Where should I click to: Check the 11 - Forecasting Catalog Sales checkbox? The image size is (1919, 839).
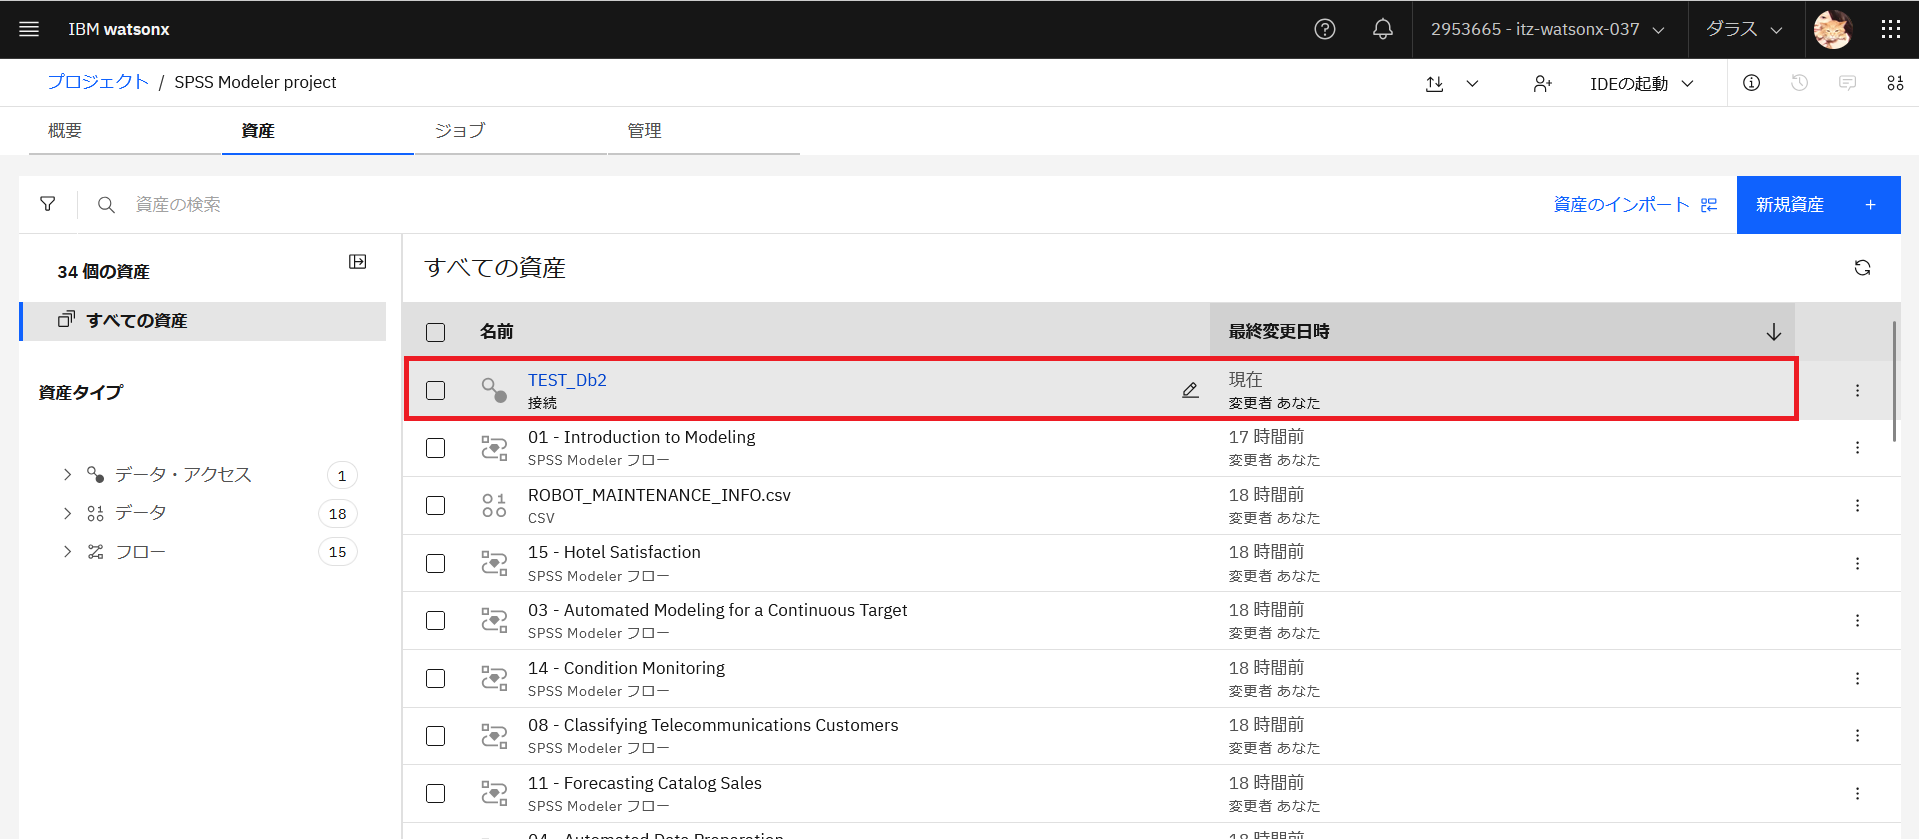tap(436, 793)
